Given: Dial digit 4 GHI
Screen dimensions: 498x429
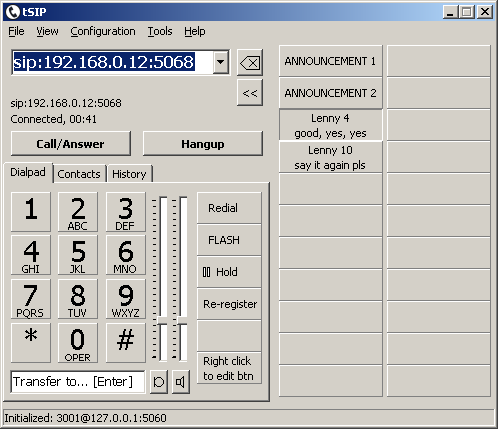Looking at the screenshot, I should tap(31, 255).
